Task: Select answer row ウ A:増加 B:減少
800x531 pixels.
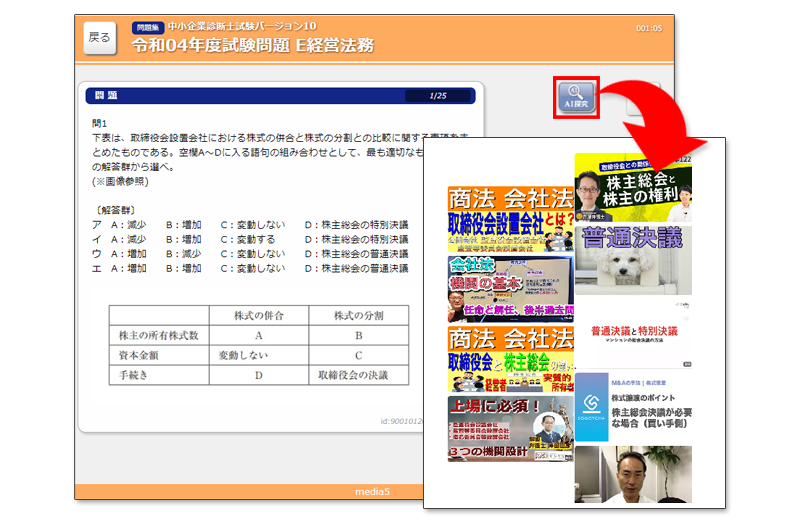Action: coord(250,254)
